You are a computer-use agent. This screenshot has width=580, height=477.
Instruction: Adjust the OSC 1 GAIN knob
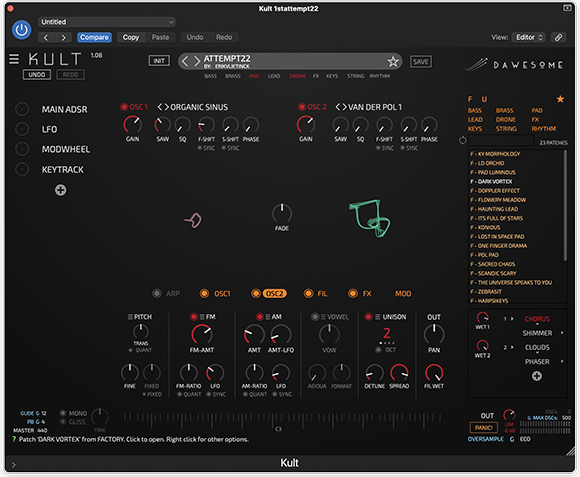click(132, 125)
